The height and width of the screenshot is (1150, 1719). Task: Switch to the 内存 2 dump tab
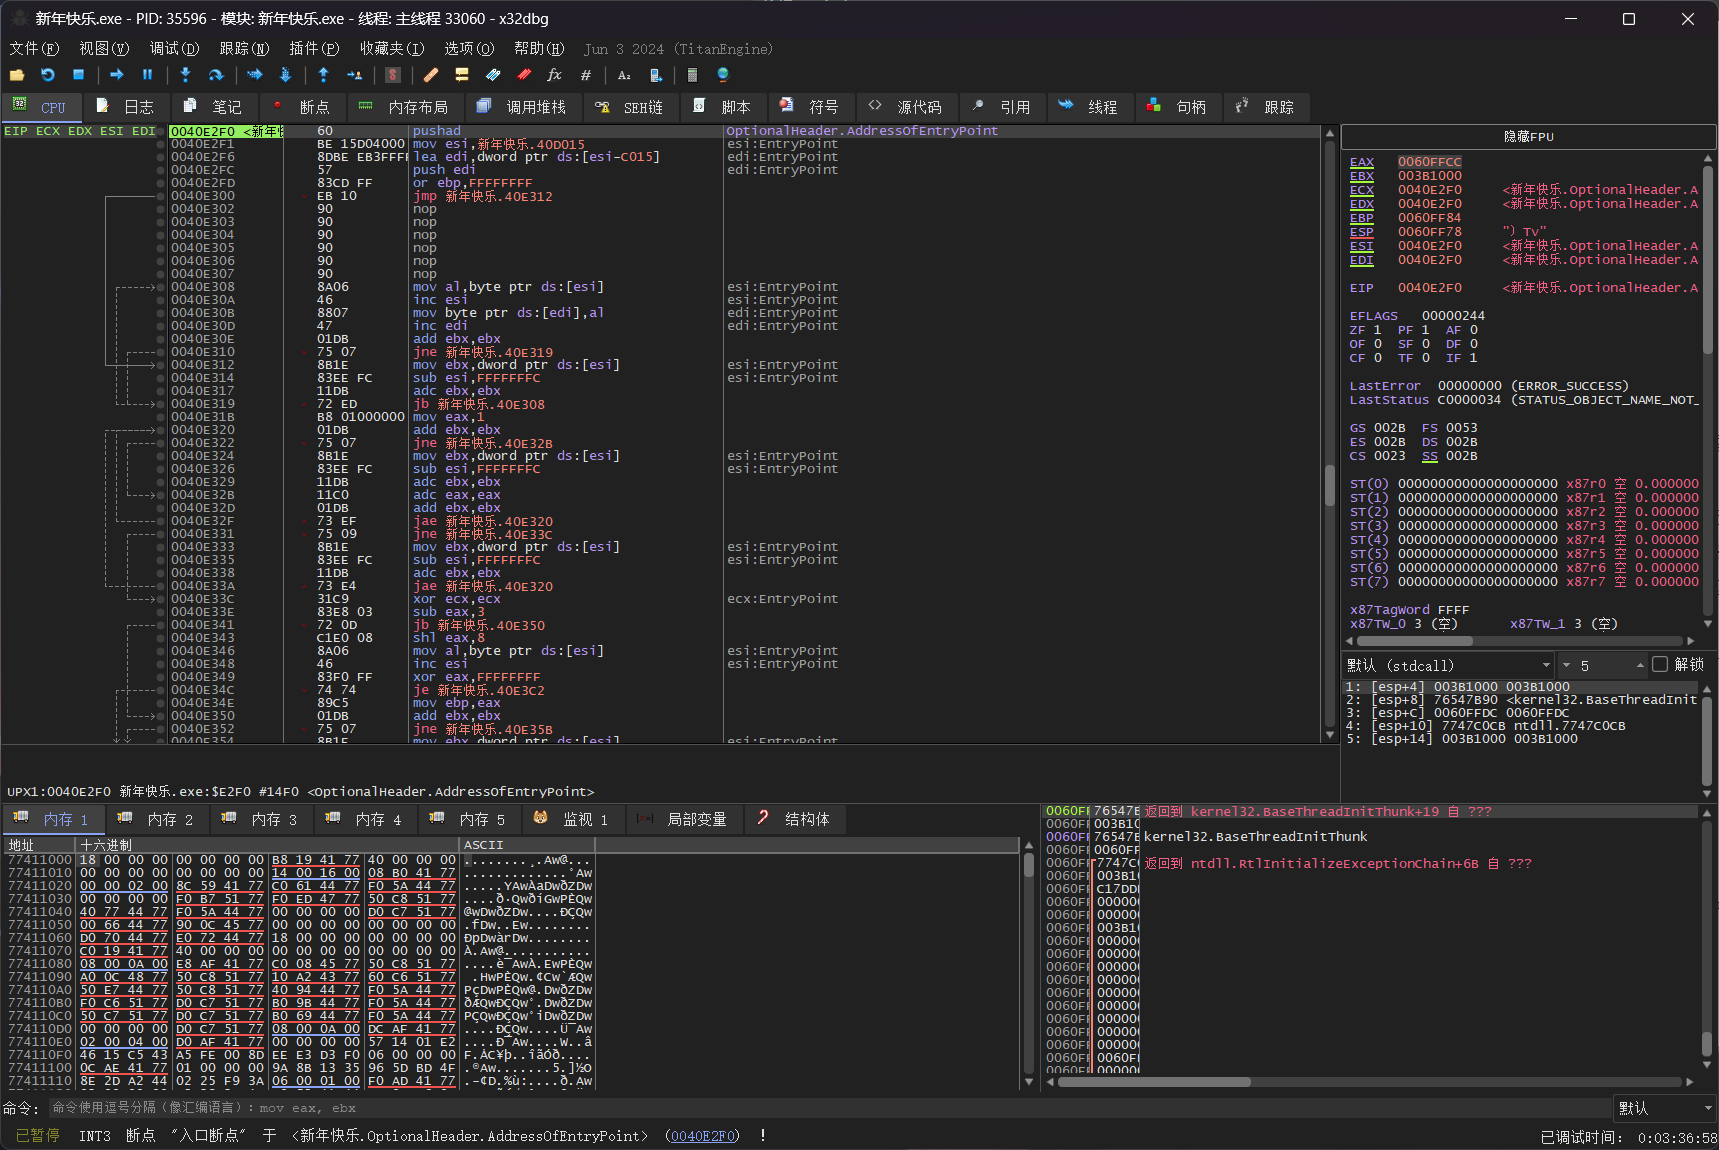pos(158,819)
